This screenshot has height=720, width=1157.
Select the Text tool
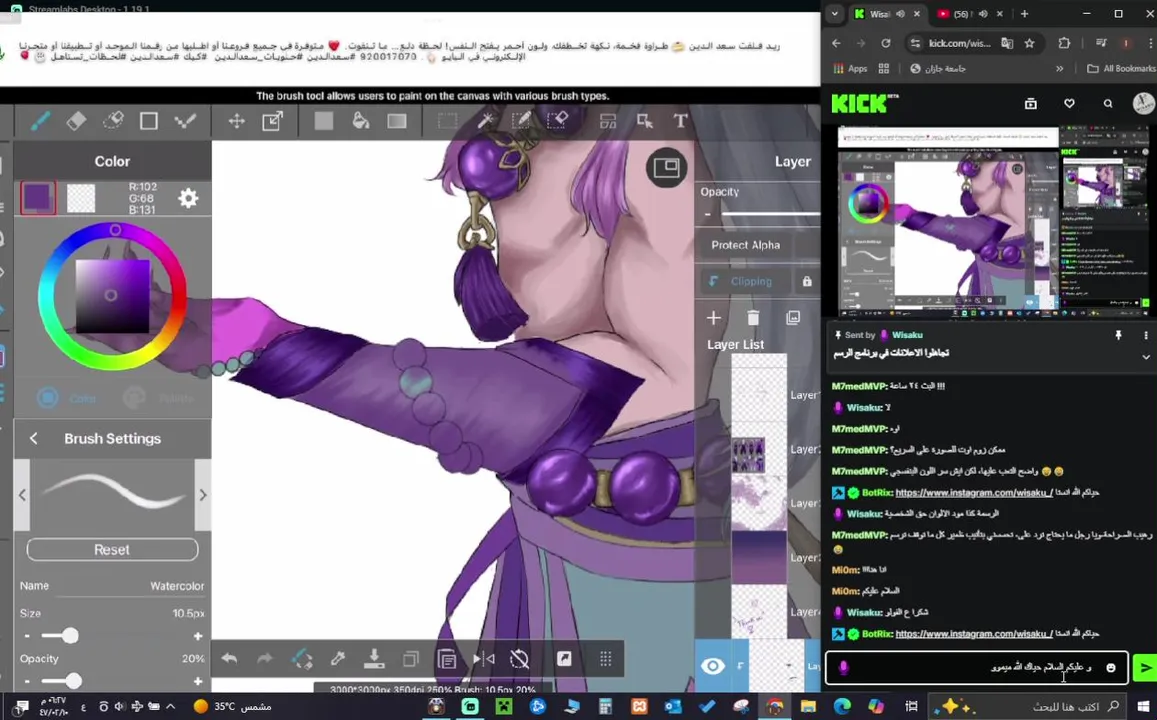pyautogui.click(x=680, y=121)
